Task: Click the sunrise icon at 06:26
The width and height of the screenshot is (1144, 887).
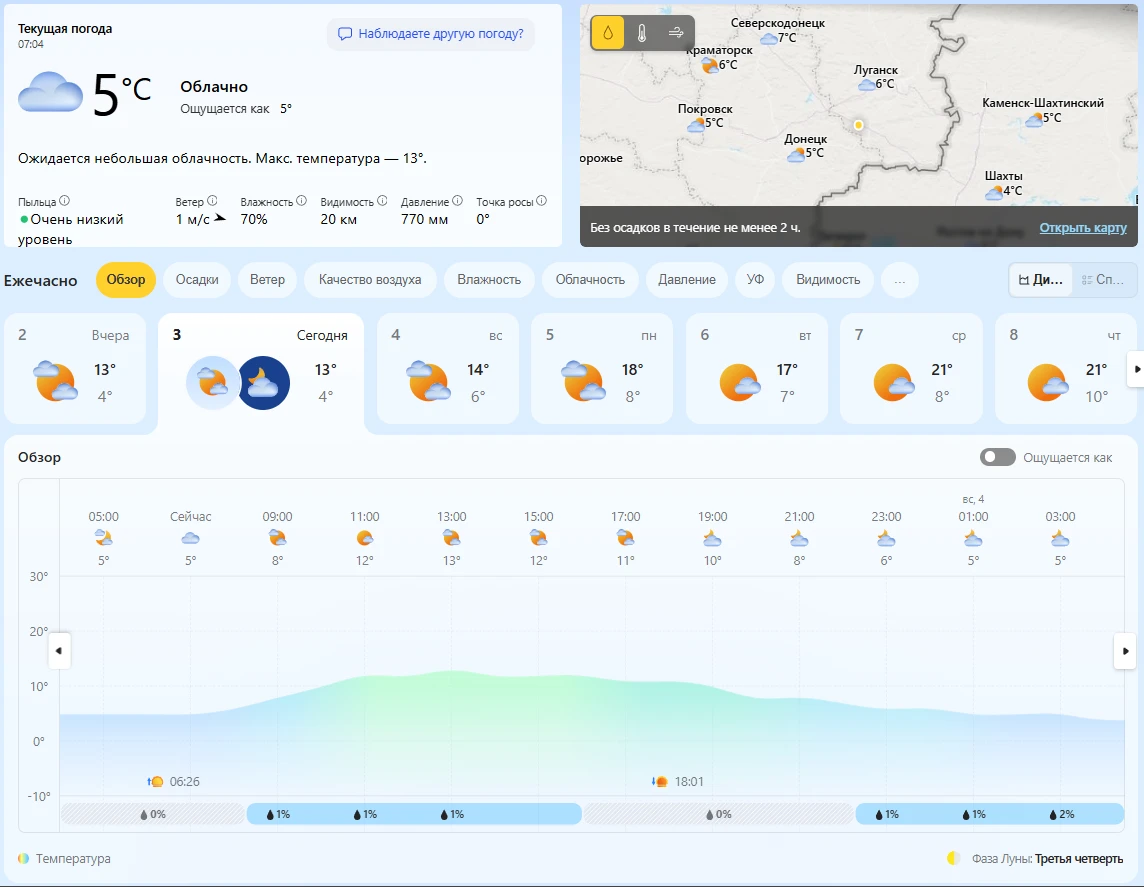Action: 155,781
